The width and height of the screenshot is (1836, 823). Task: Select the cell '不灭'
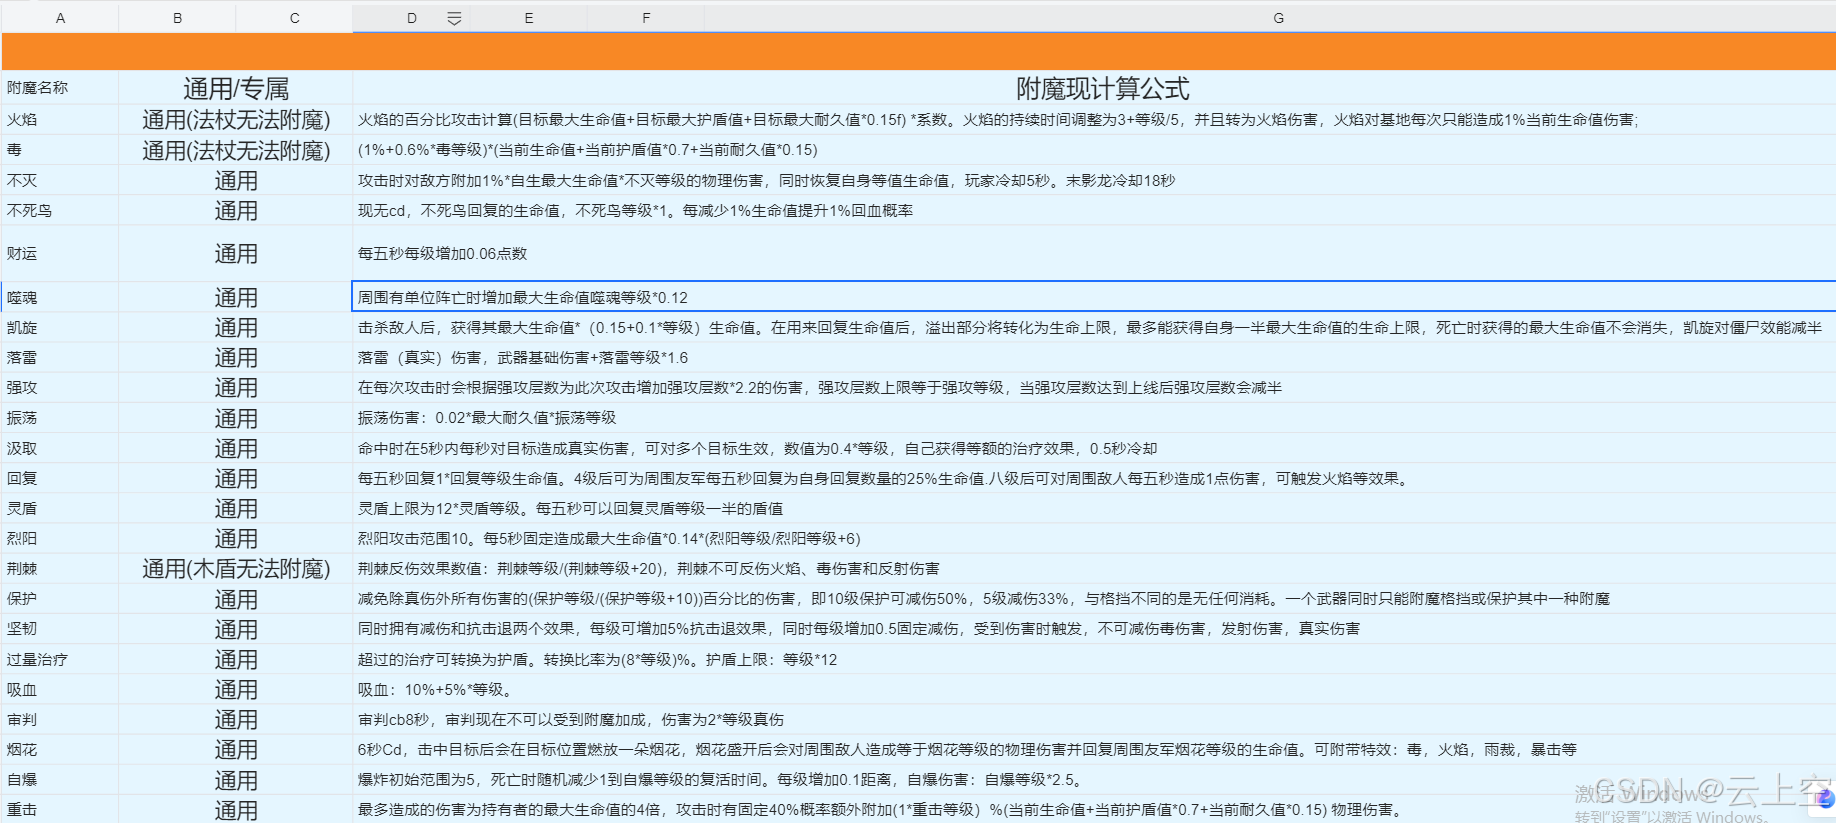pos(60,180)
